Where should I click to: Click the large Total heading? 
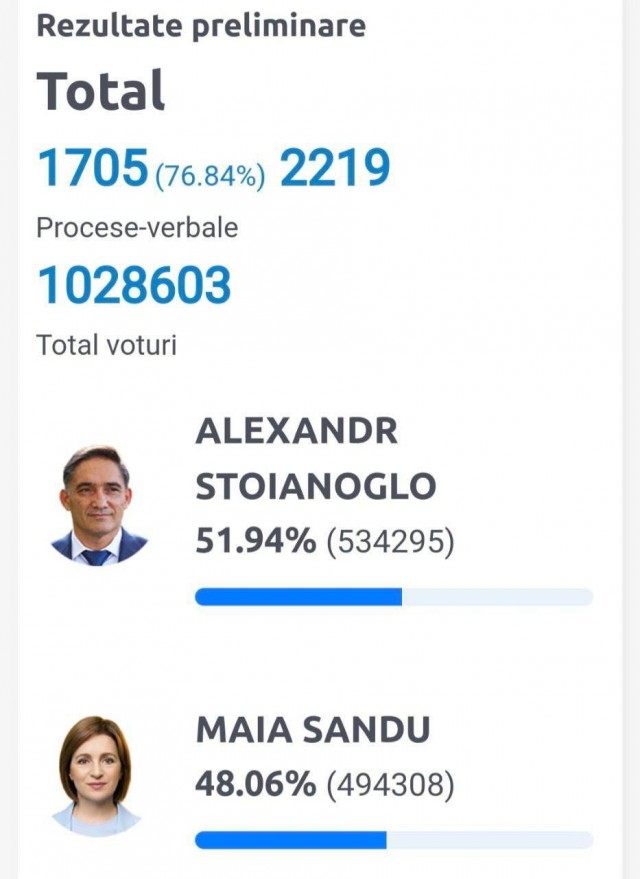point(101,92)
